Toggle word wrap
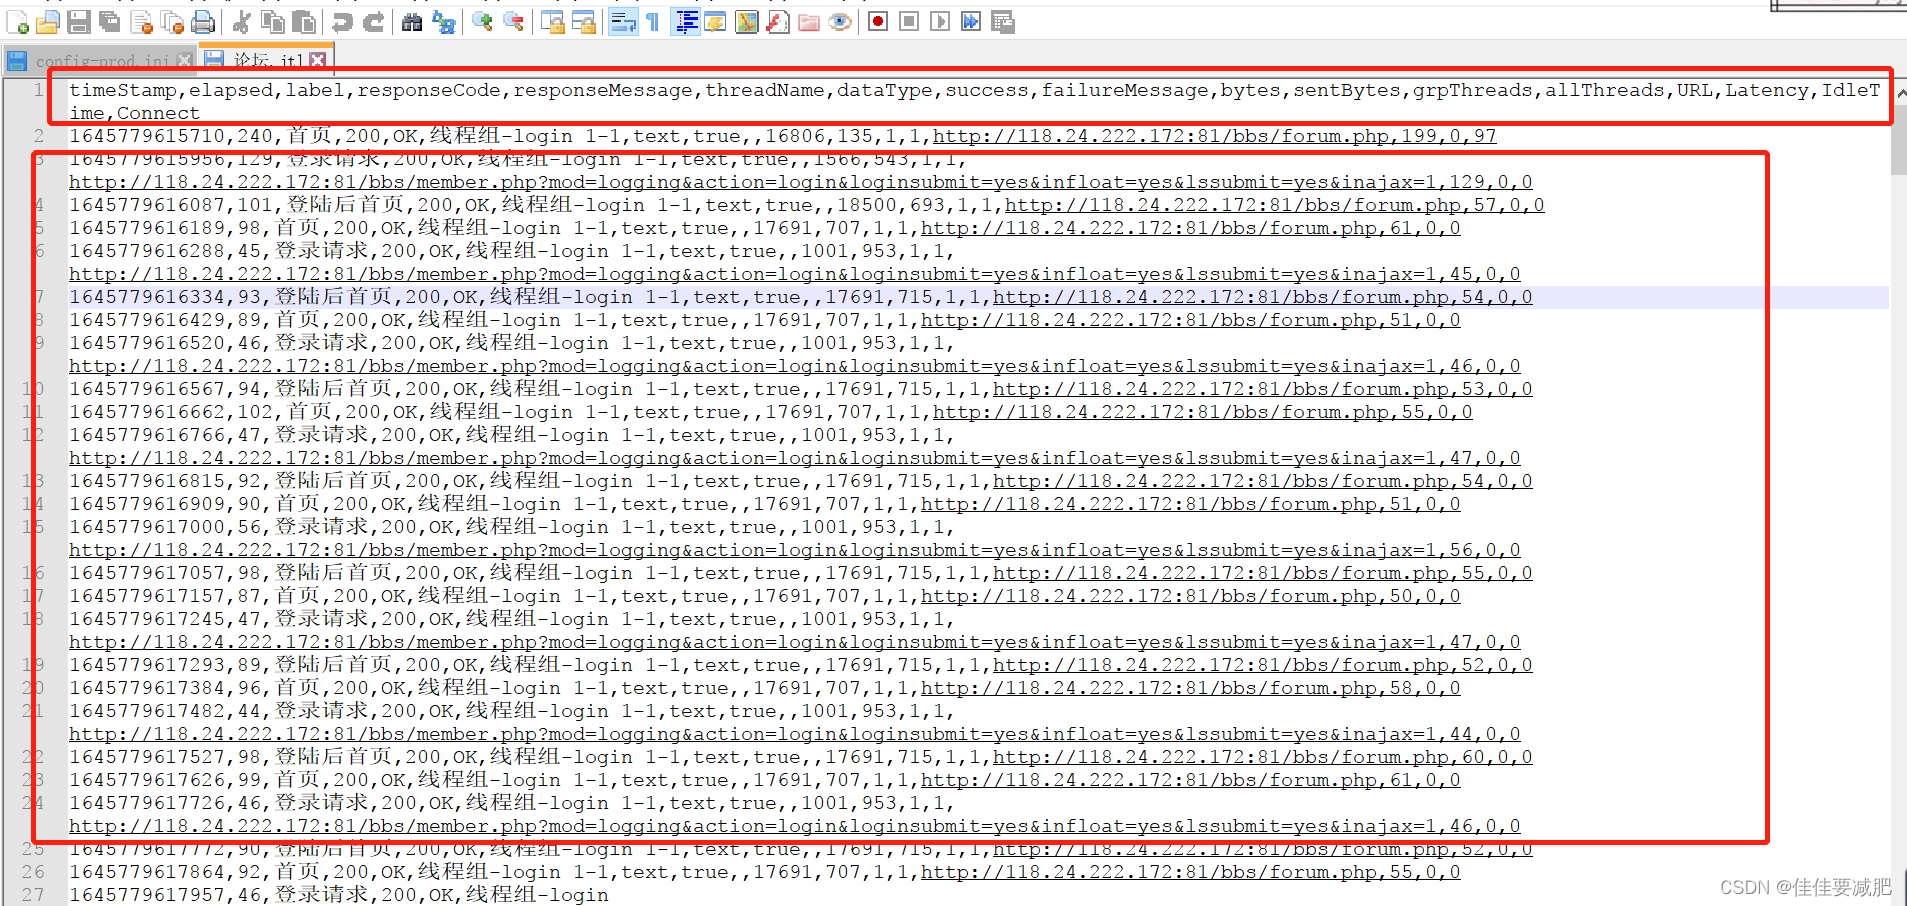Viewport: 1907px width, 906px height. [x=622, y=22]
